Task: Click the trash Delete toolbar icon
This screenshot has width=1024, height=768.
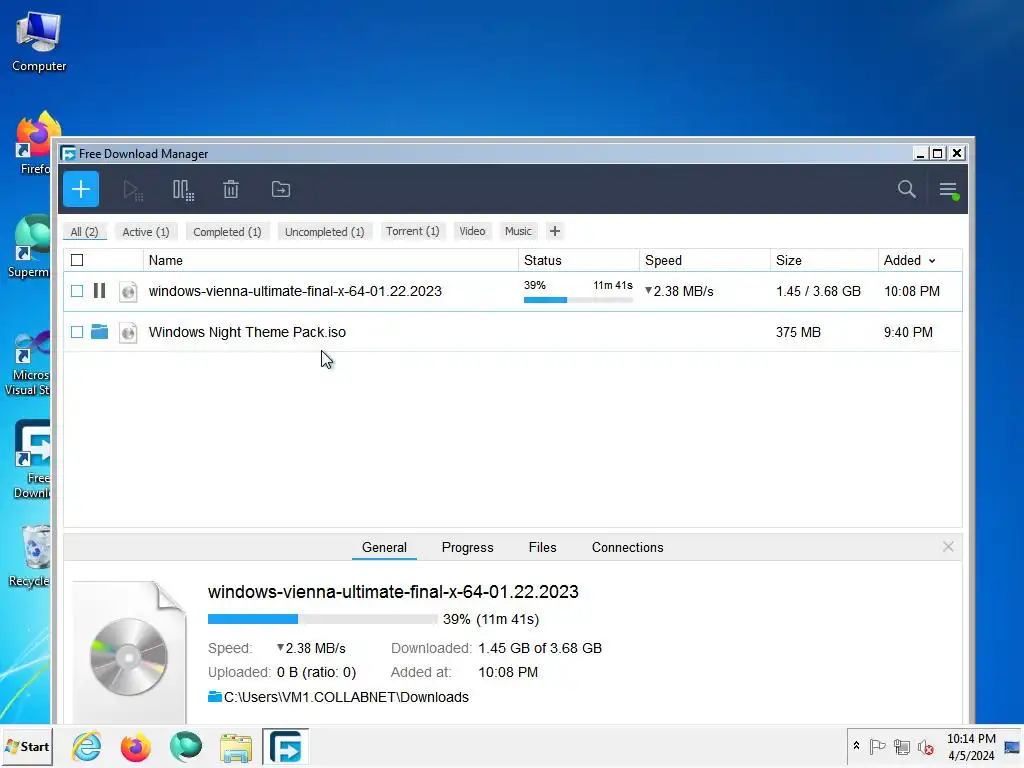Action: (231, 189)
